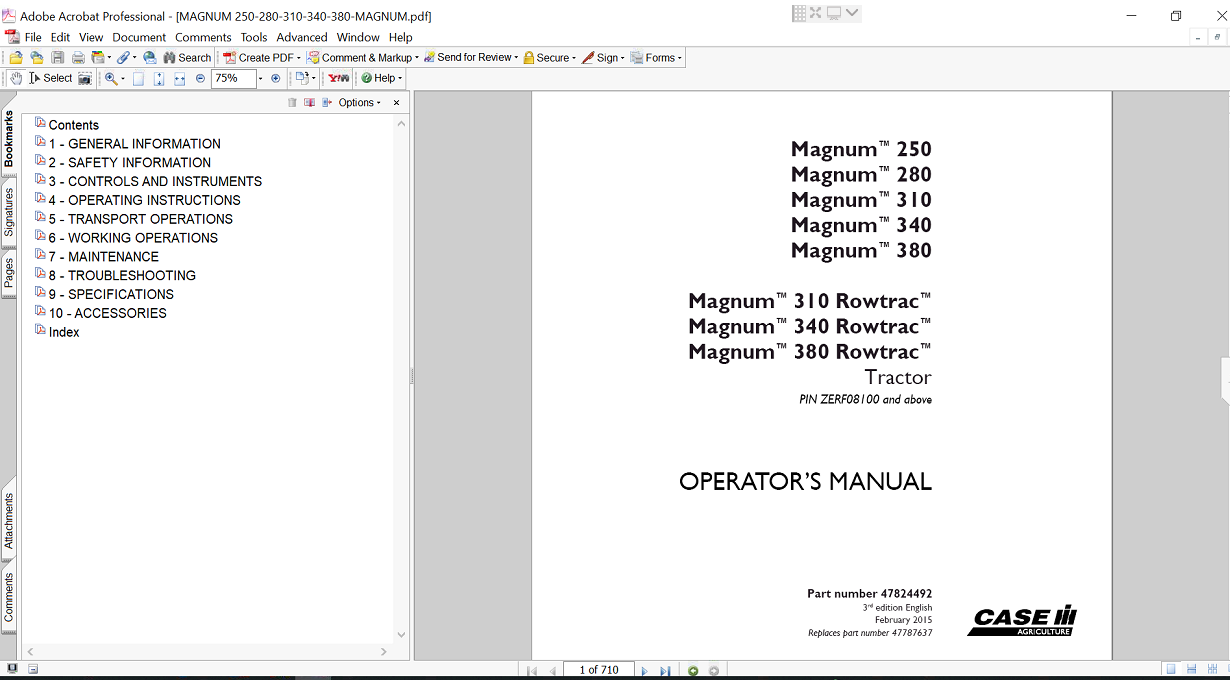Image resolution: width=1230 pixels, height=680 pixels.
Task: Click the Print icon in toolbar
Action: coord(77,58)
